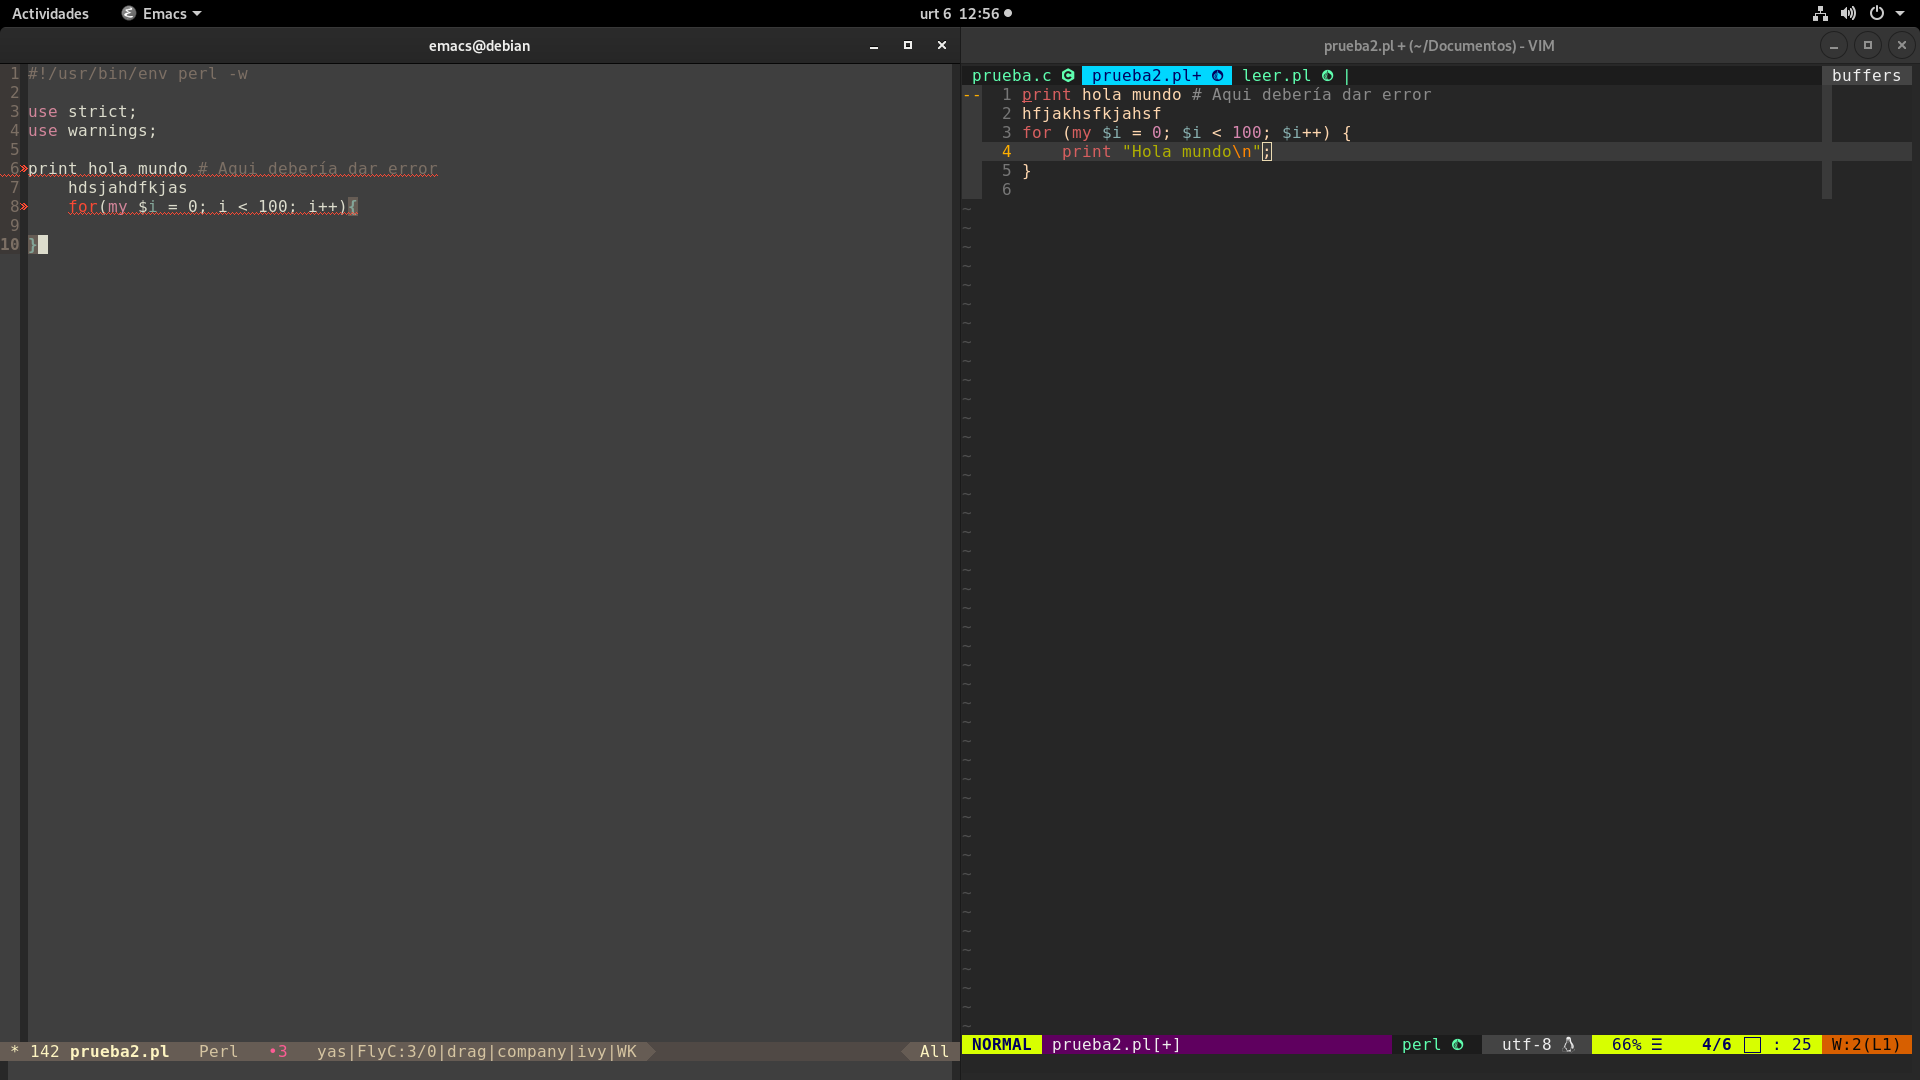
Task: Click the W:2(L1) warning segment in Vim
Action: (x=1866, y=1044)
